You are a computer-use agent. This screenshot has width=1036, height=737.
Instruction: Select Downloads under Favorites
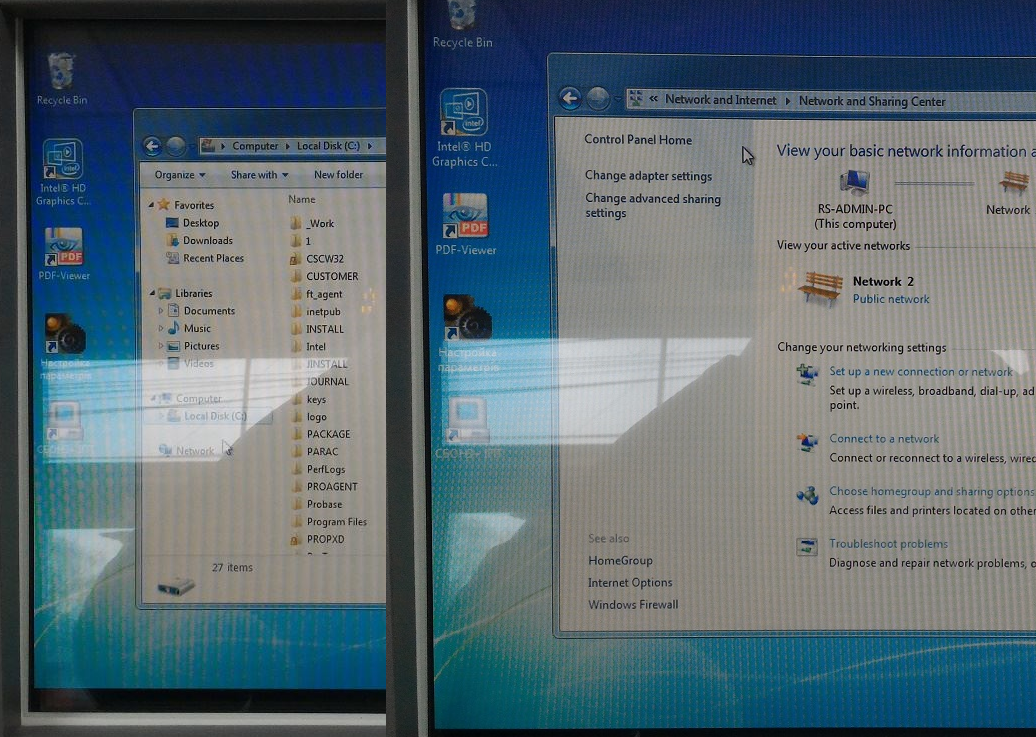tap(207, 241)
